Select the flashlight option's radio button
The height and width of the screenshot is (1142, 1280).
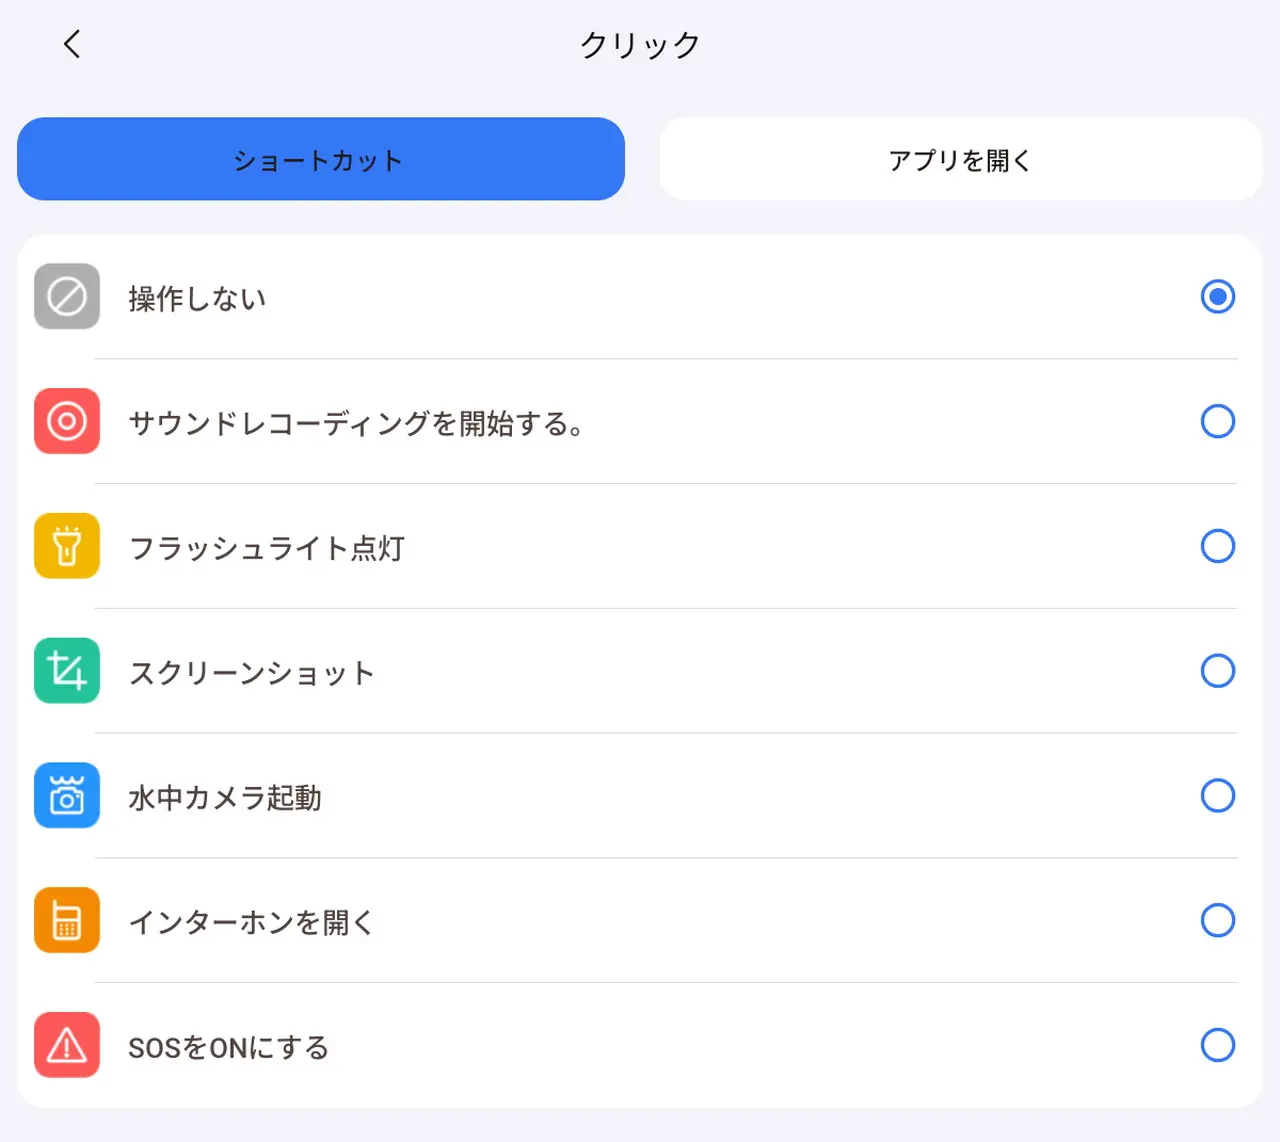pos(1218,546)
